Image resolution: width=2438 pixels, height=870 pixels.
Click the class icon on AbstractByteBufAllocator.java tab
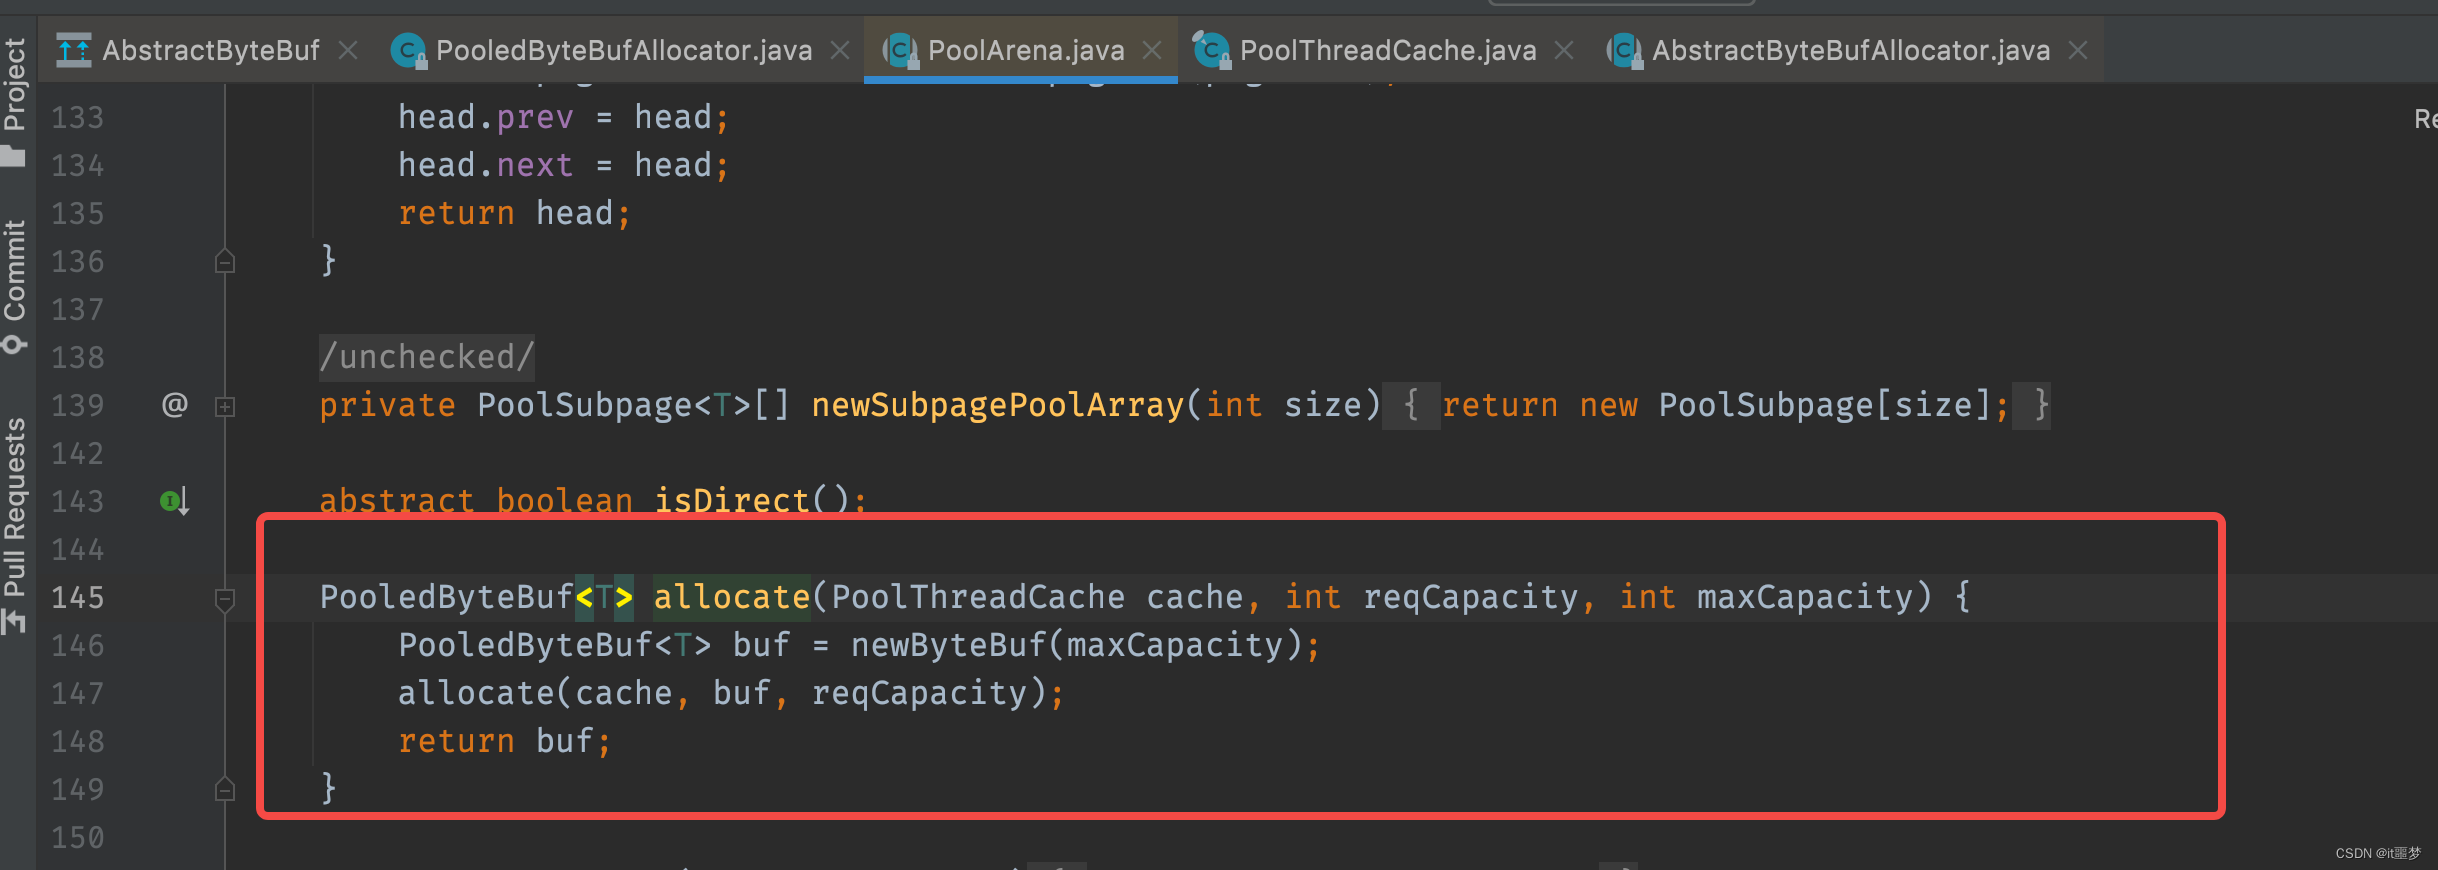click(x=1624, y=50)
